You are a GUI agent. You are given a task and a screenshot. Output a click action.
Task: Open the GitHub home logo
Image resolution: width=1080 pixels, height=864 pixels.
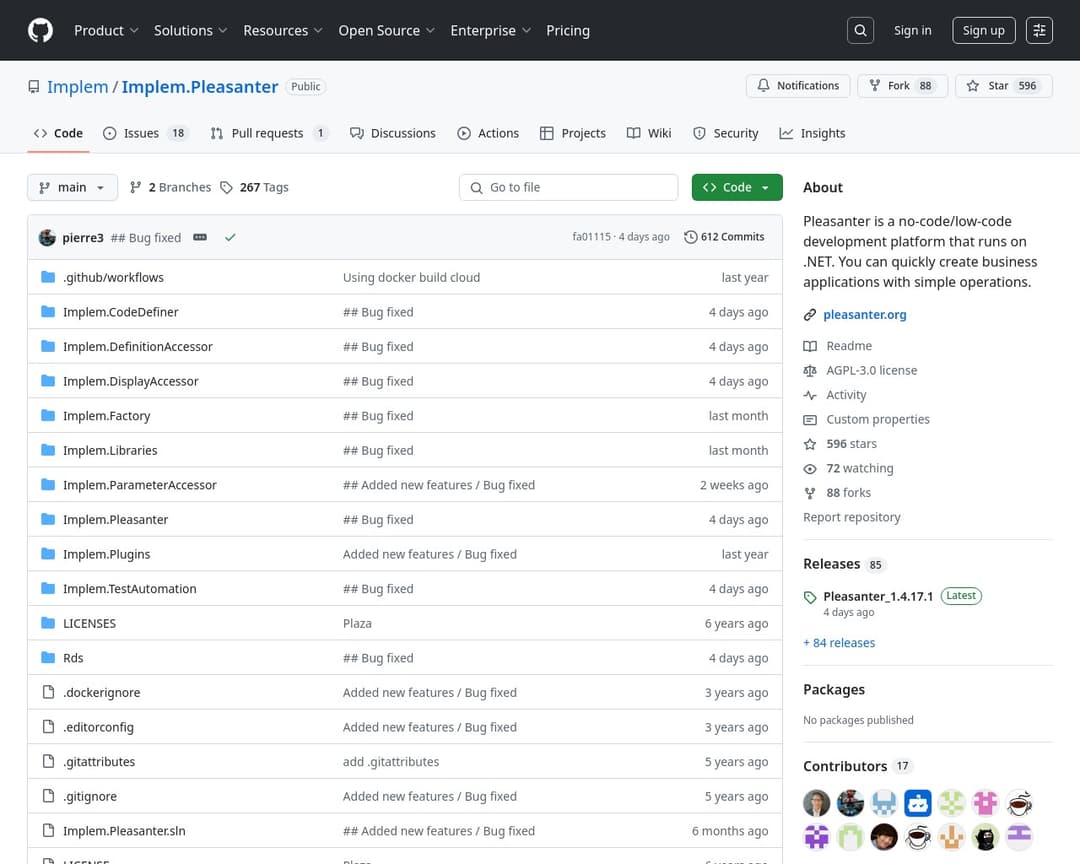(x=41, y=30)
